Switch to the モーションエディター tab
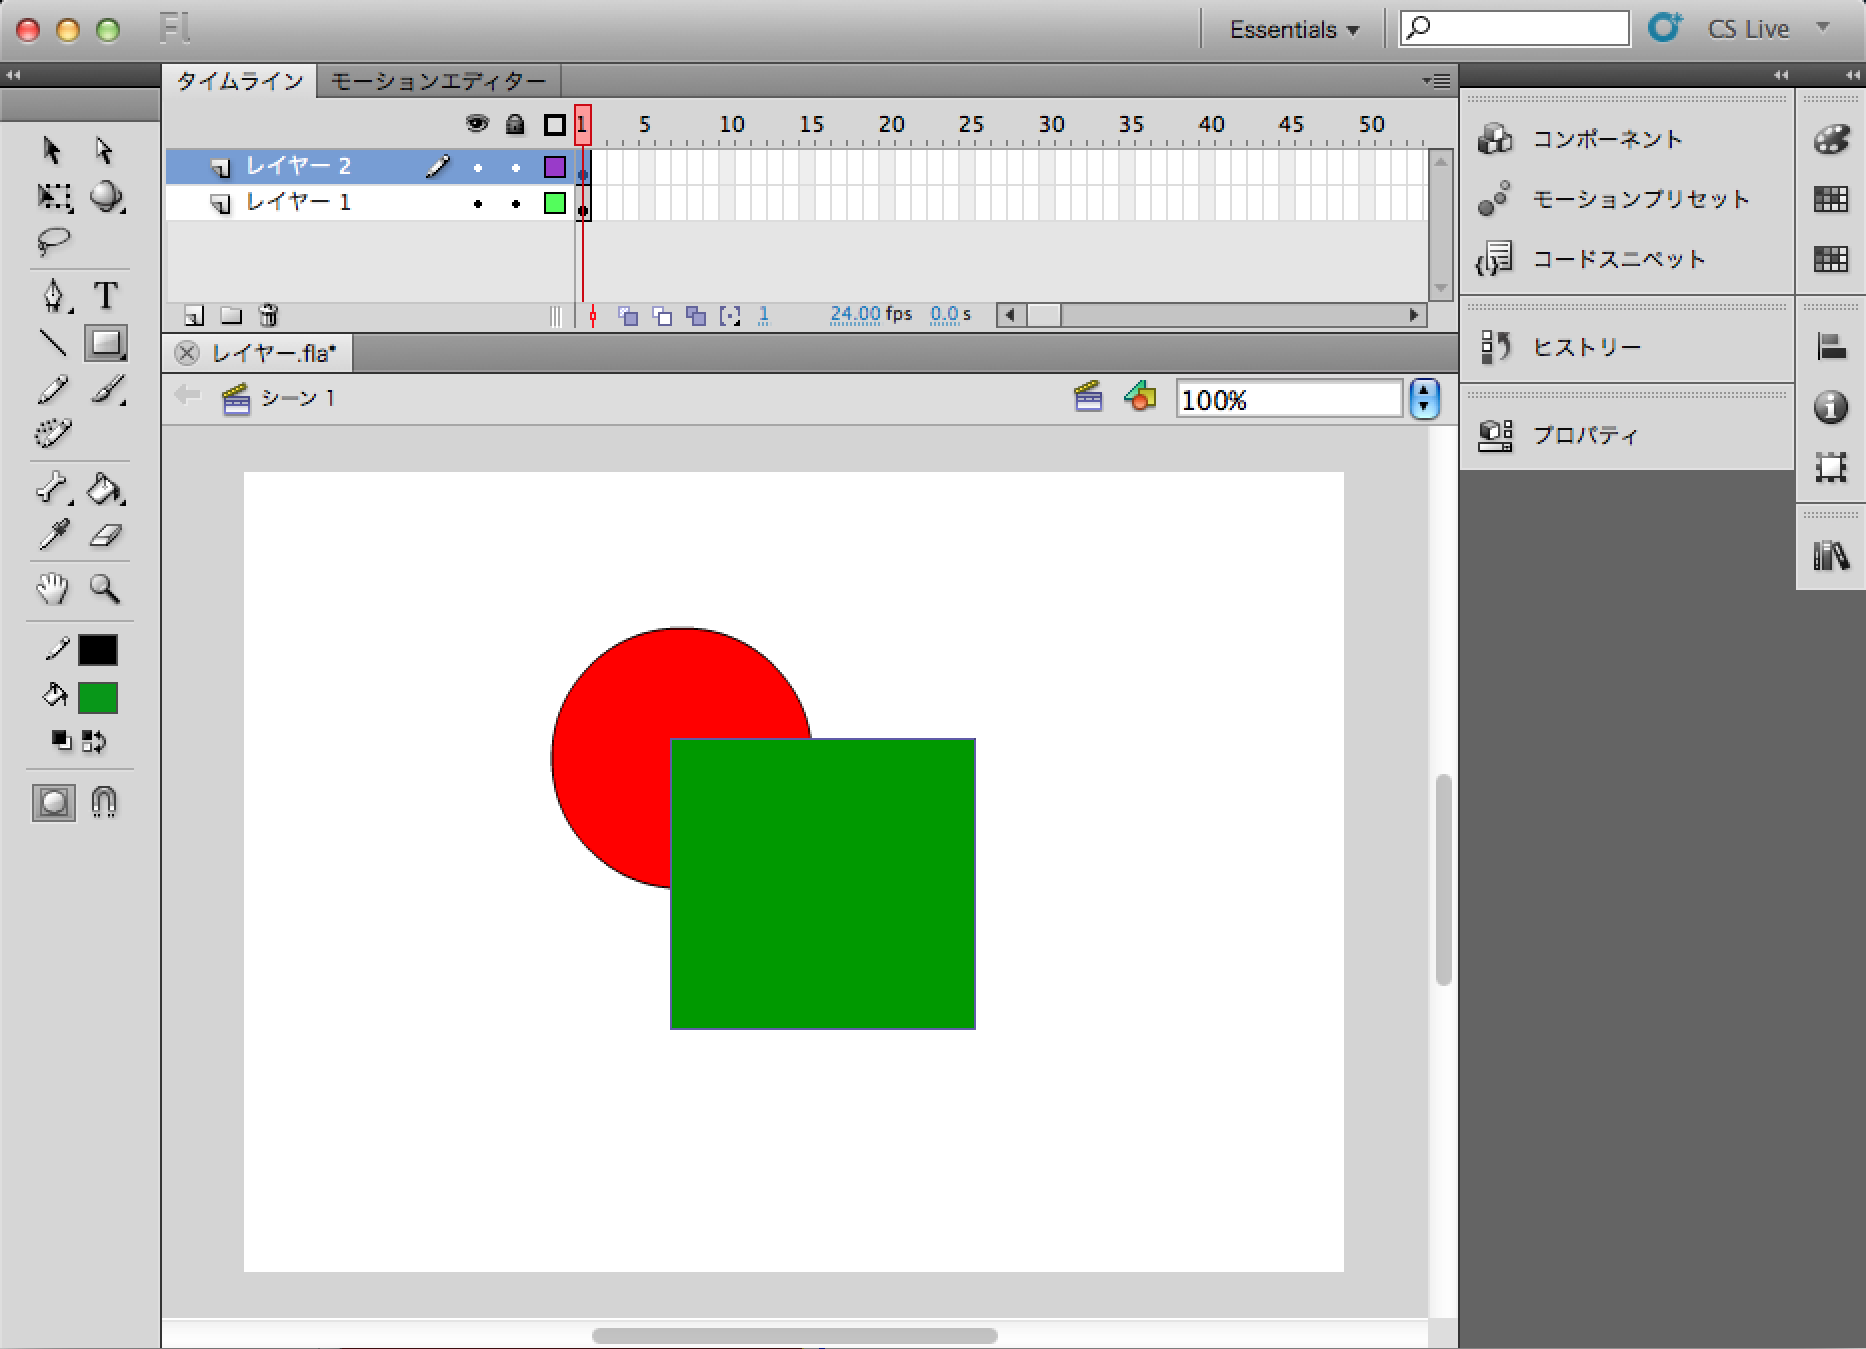 point(438,81)
